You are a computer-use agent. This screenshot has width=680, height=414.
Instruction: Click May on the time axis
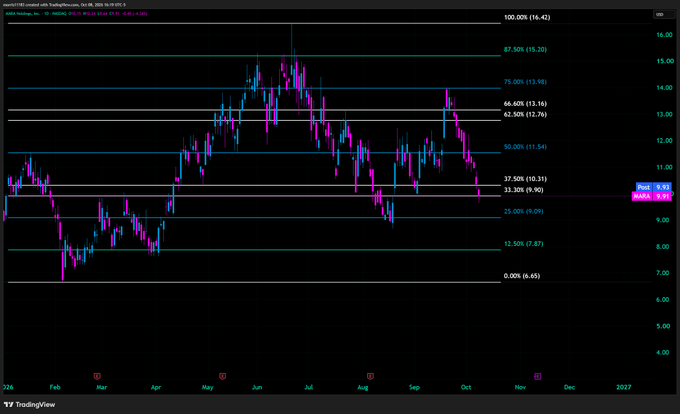coord(207,387)
